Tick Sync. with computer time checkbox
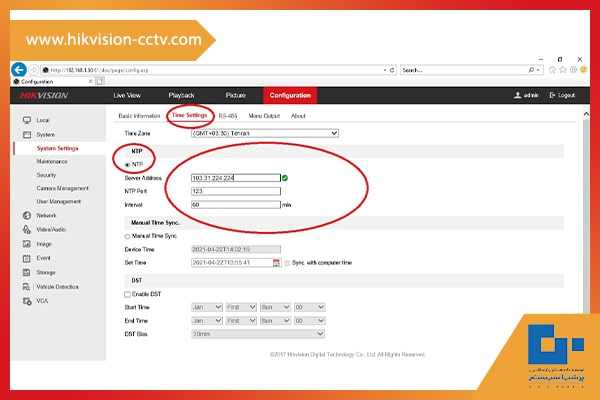 click(287, 263)
